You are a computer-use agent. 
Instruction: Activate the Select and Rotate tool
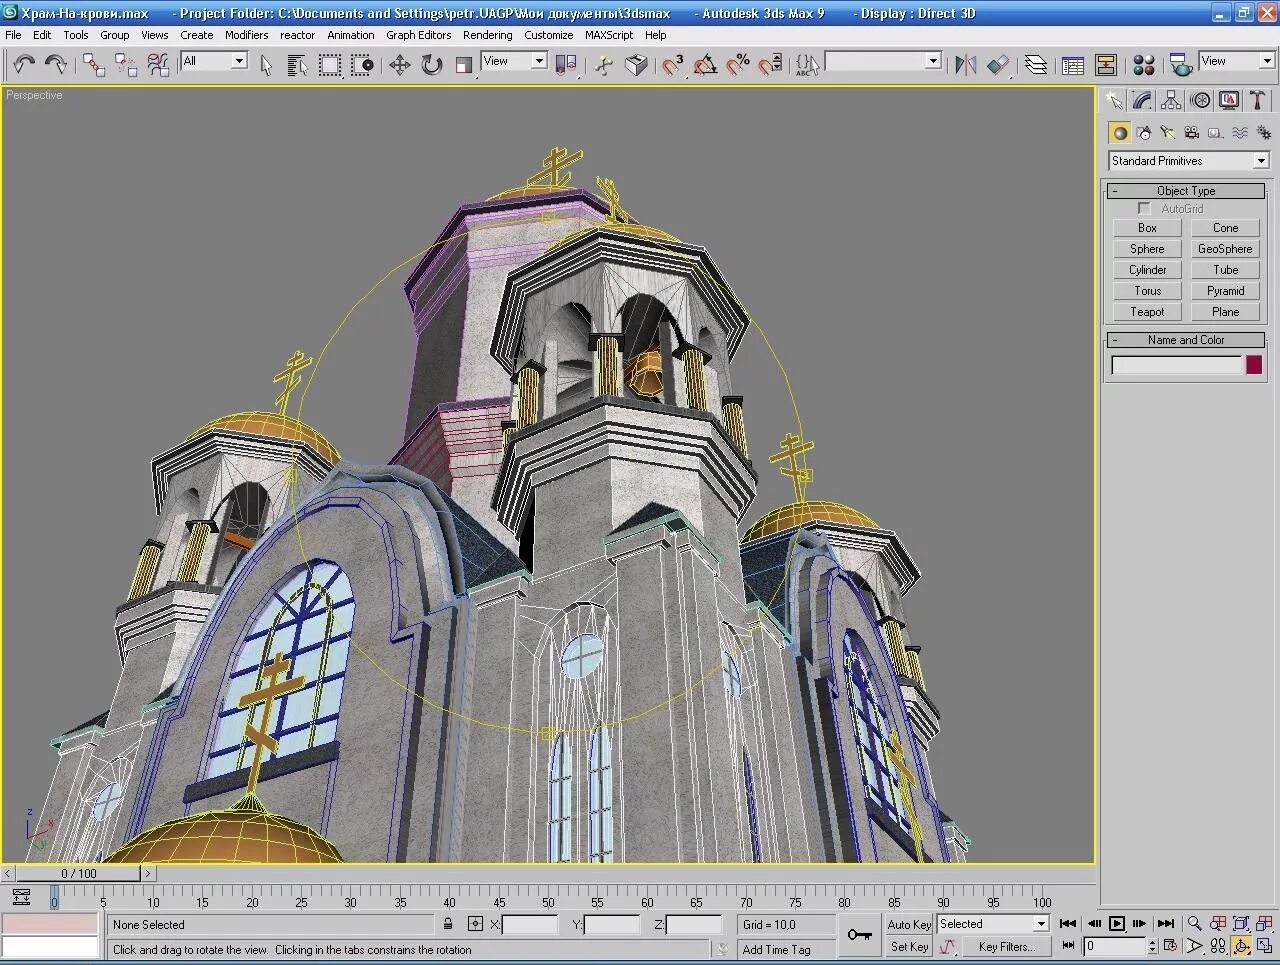[432, 65]
